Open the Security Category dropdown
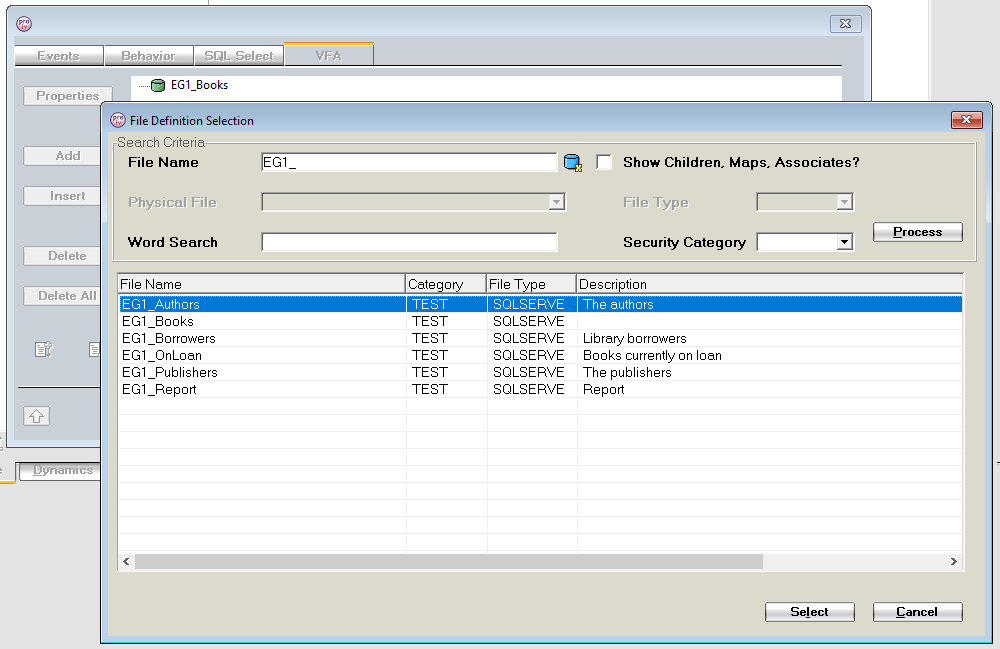 point(844,242)
